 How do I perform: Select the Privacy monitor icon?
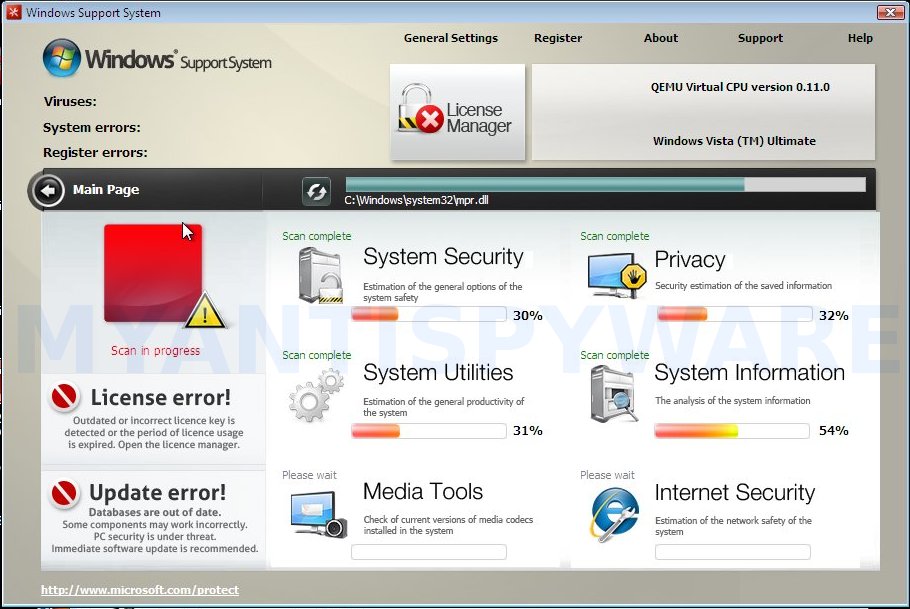(616, 275)
